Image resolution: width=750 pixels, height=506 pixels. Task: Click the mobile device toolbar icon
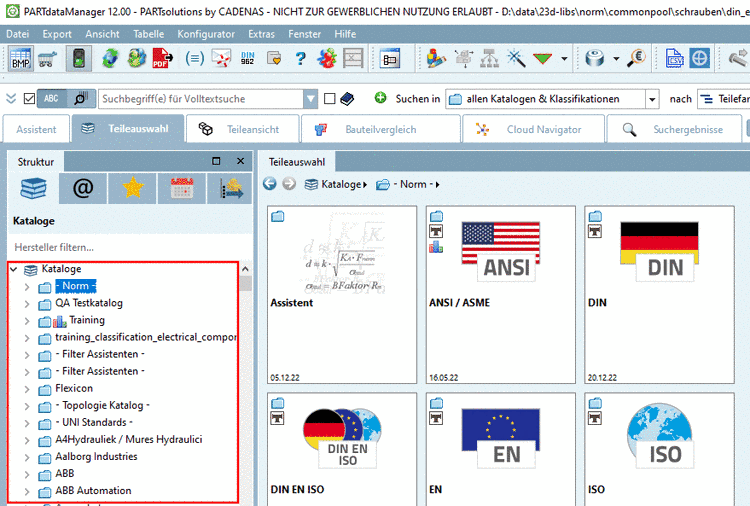click(79, 59)
